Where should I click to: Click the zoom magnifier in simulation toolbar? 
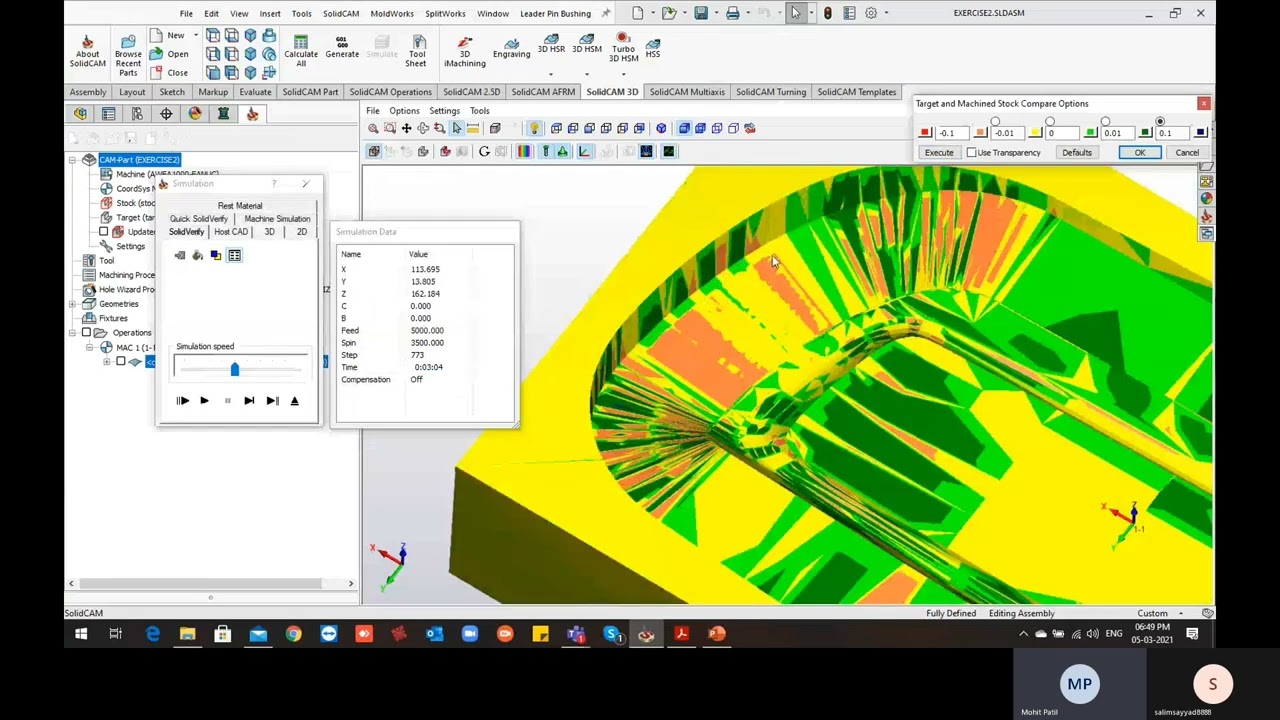(373, 128)
